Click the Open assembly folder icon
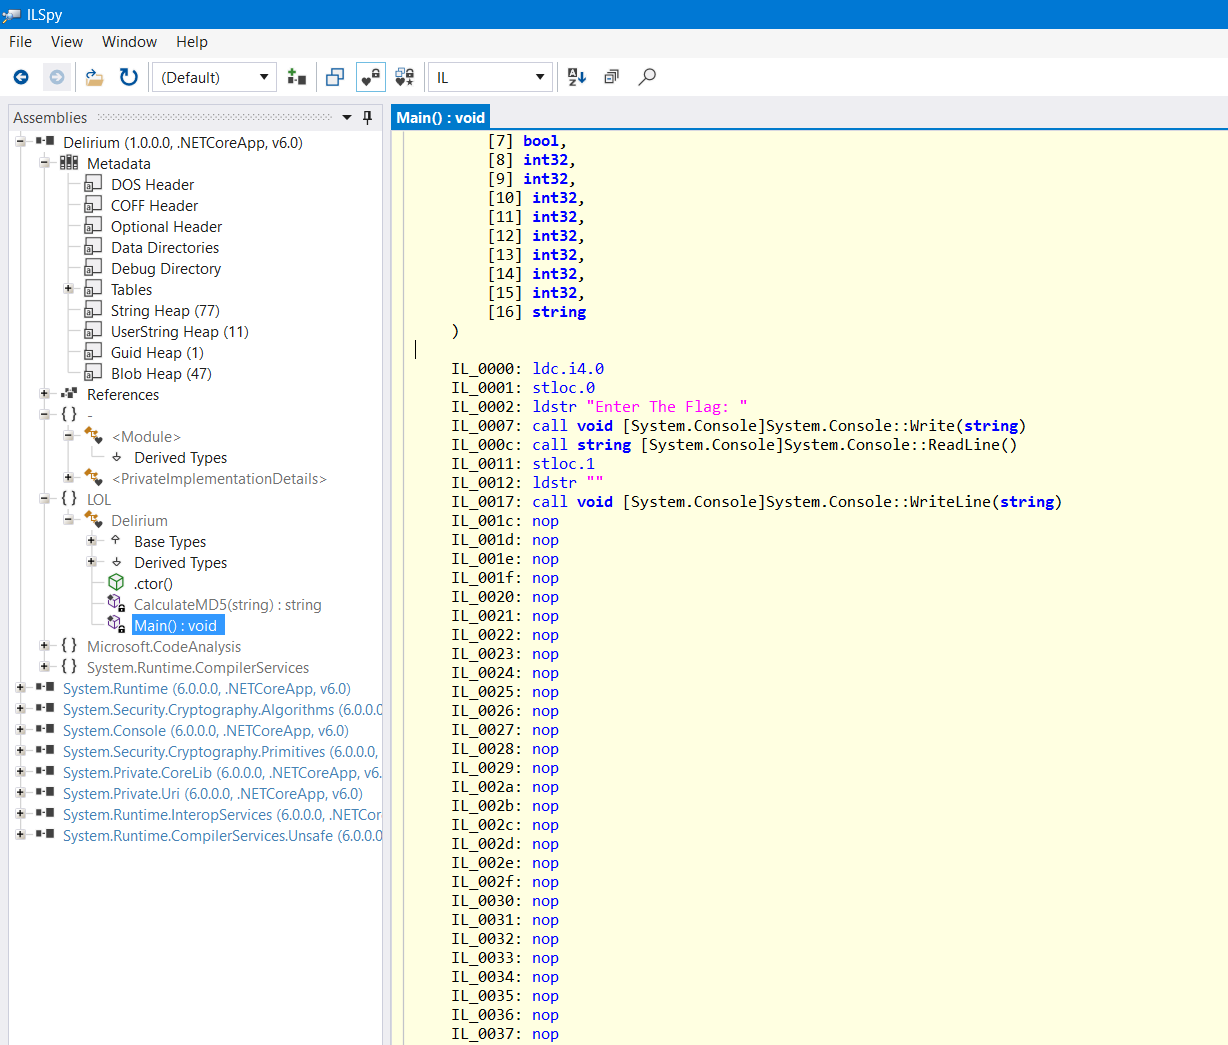The width and height of the screenshot is (1228, 1045). click(94, 77)
